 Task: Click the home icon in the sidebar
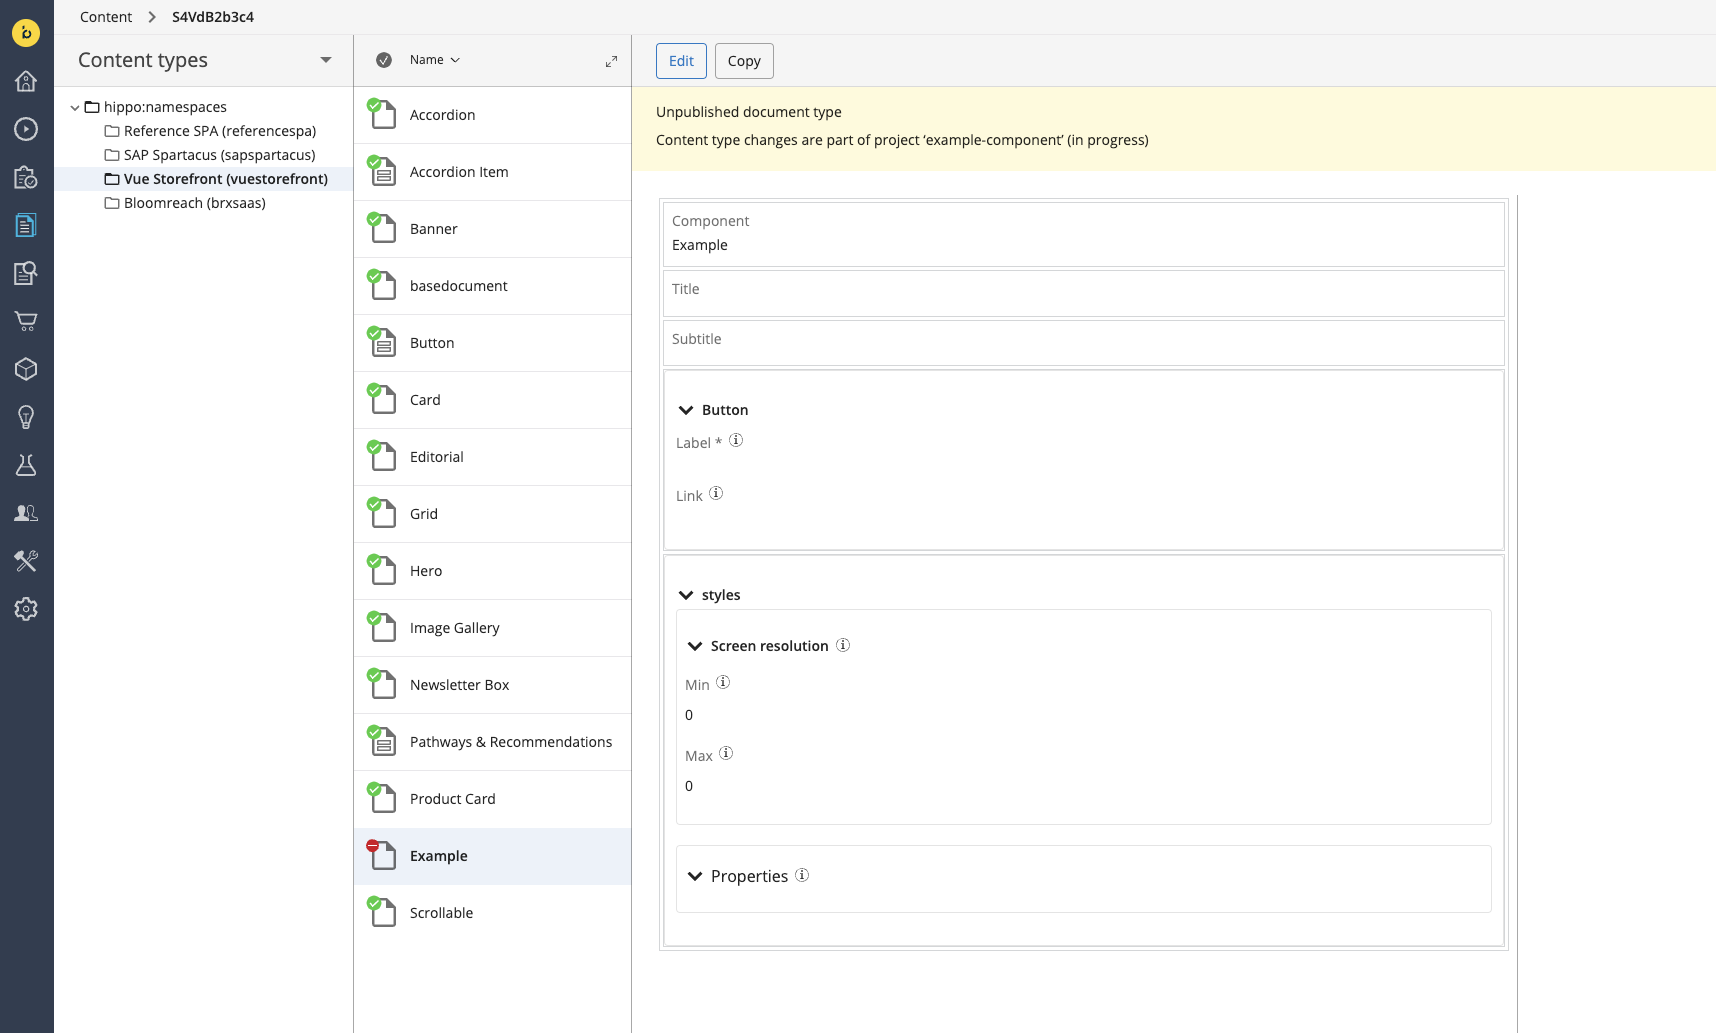point(26,81)
